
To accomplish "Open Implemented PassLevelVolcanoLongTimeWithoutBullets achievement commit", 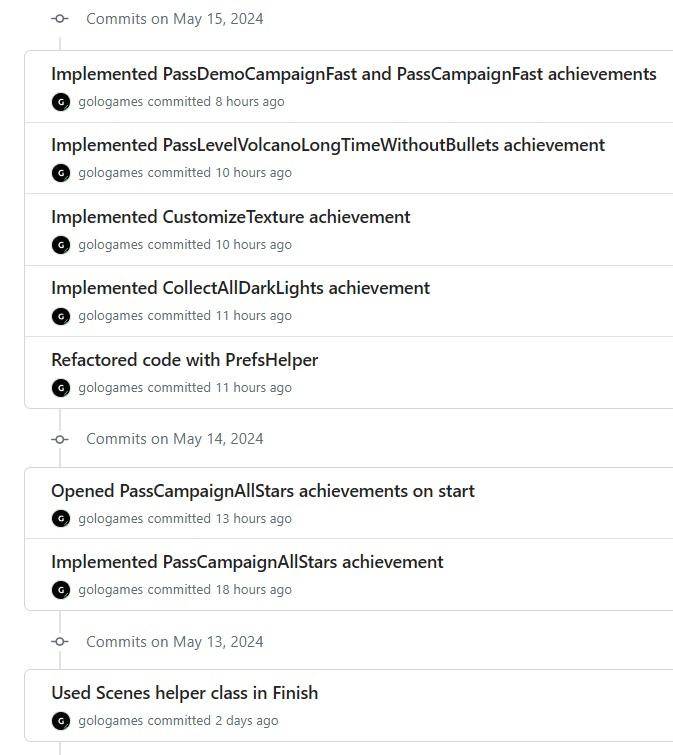I will [328, 145].
